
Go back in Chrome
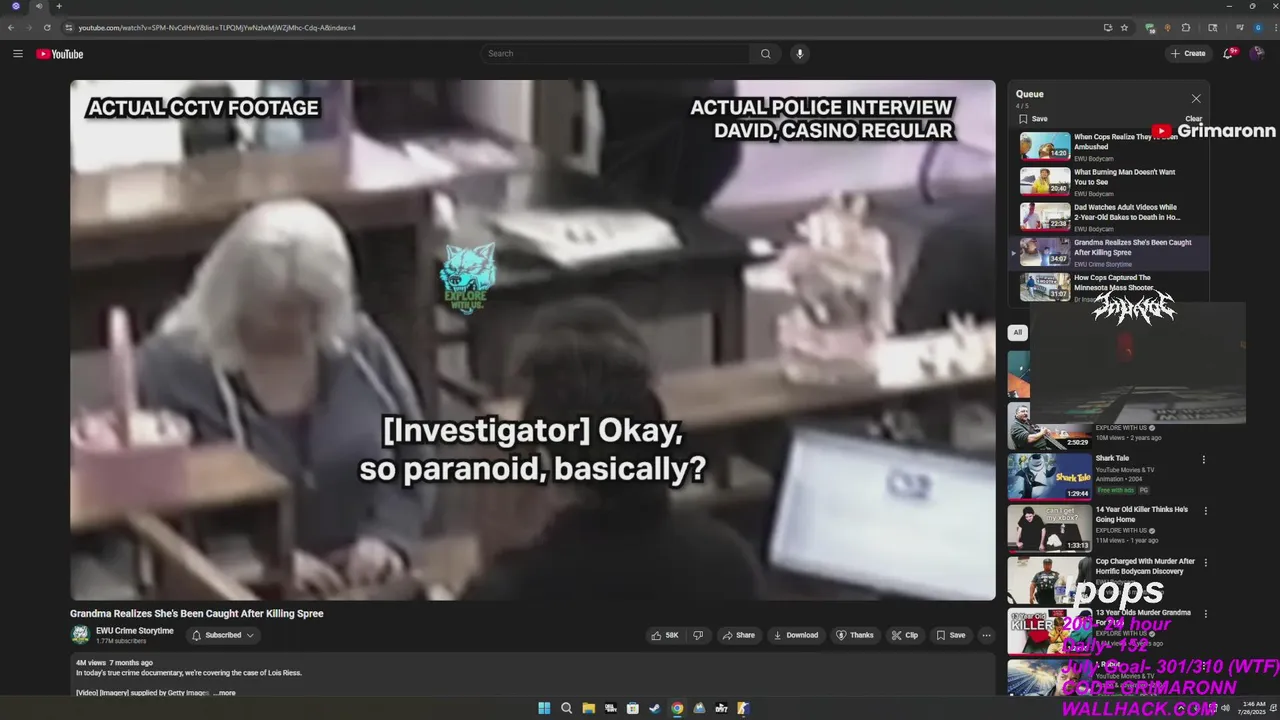click(11, 27)
